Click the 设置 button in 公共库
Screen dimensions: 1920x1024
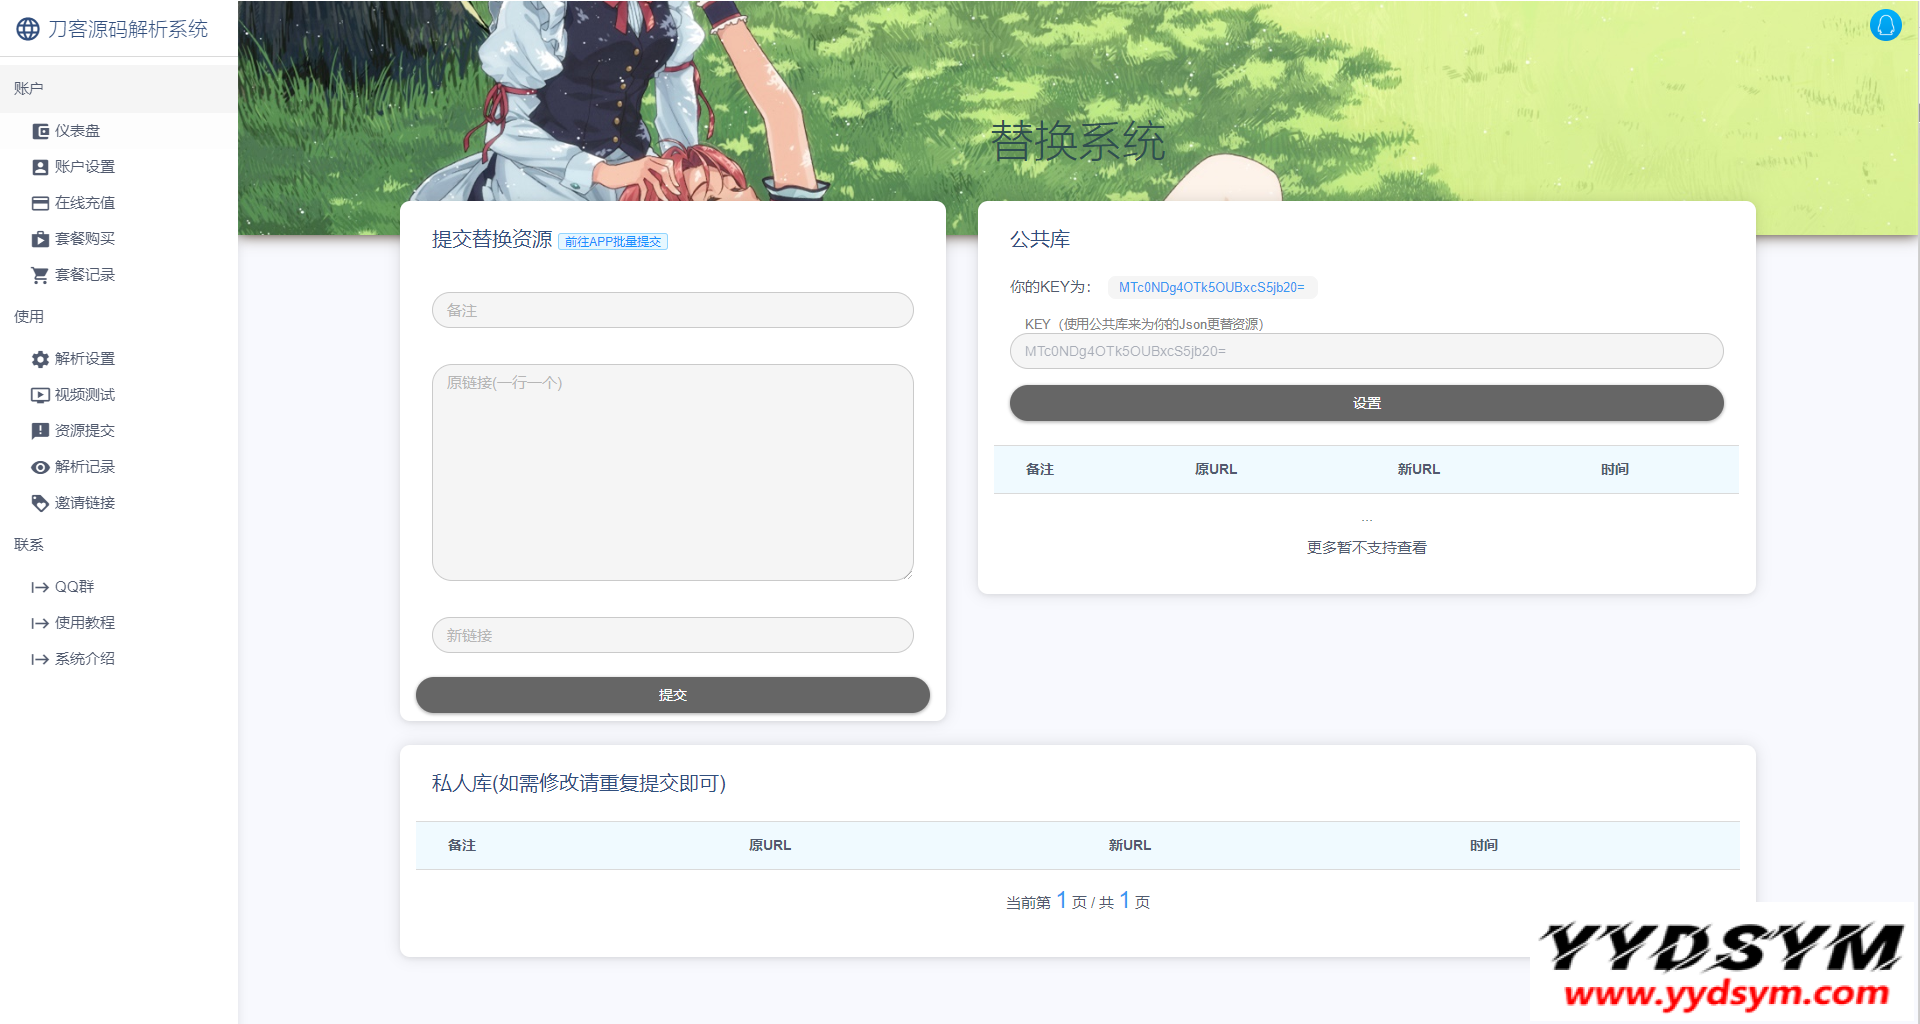1367,403
